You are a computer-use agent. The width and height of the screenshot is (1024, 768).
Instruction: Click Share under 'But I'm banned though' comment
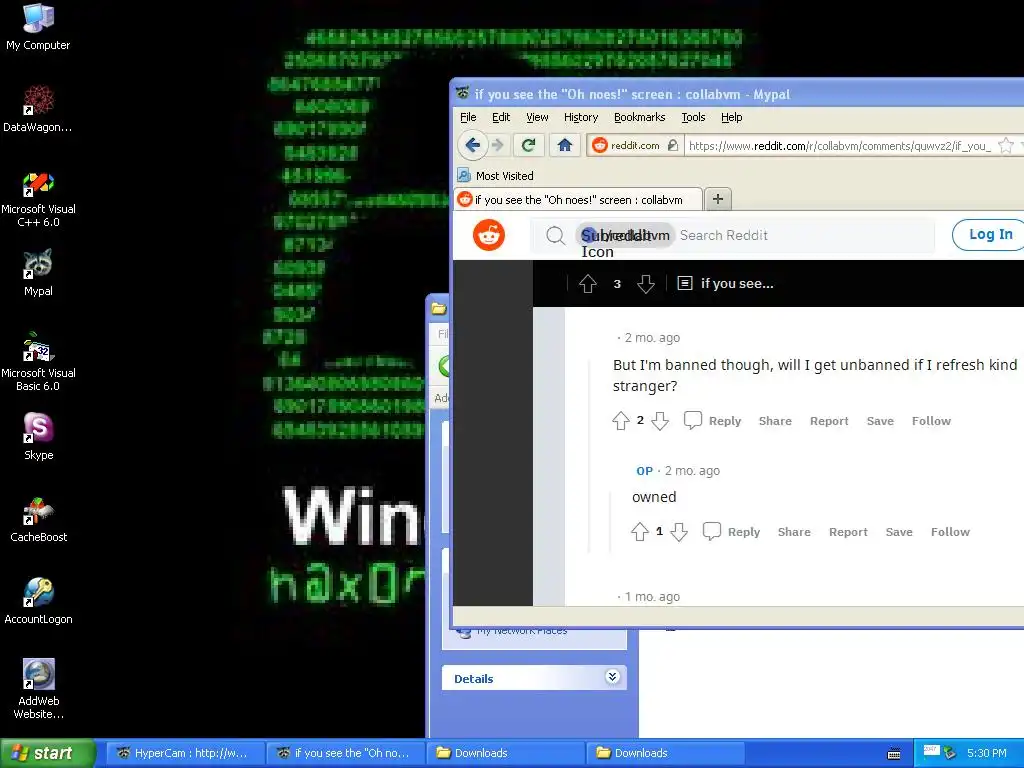(x=775, y=421)
